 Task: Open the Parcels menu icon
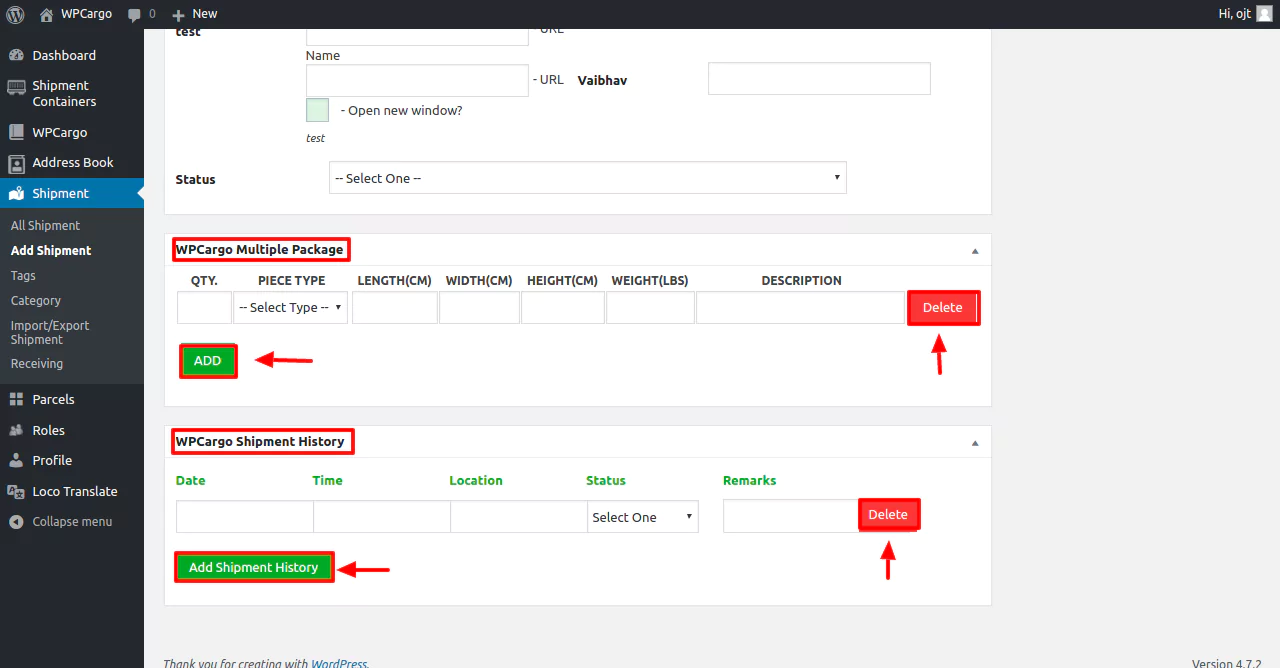click(16, 399)
